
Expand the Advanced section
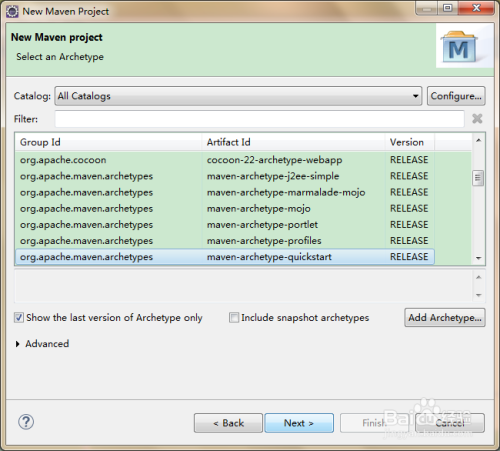pos(18,344)
